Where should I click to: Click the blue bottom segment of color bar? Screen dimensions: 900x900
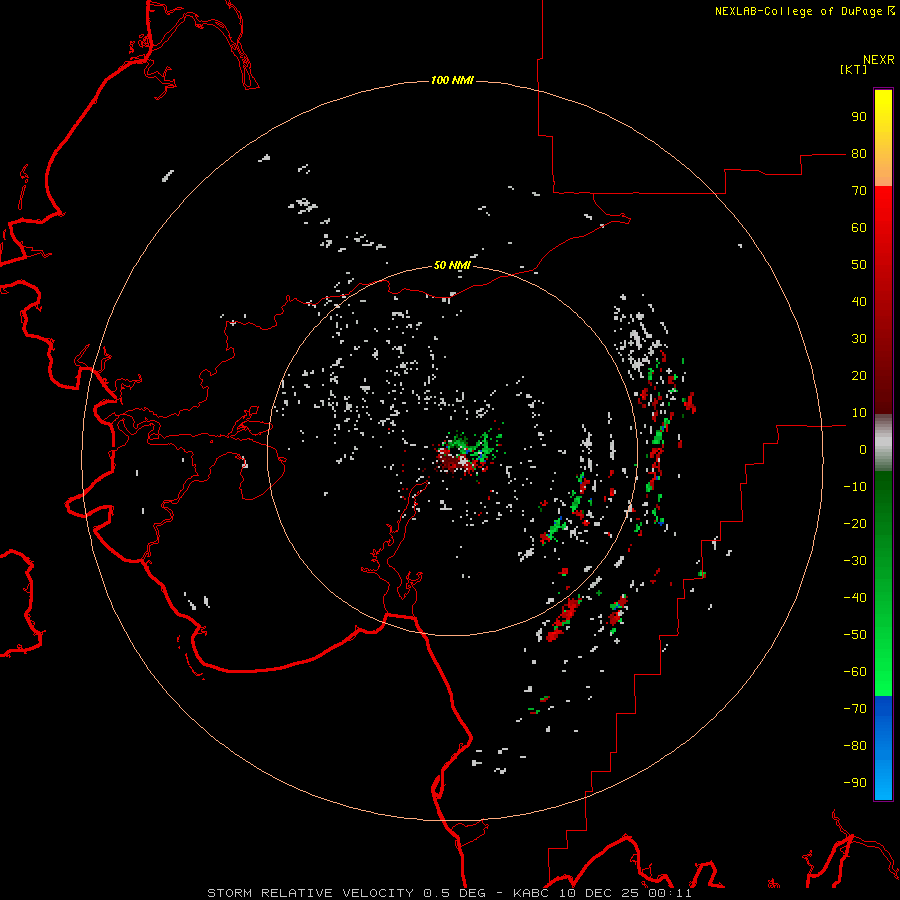coord(883,748)
